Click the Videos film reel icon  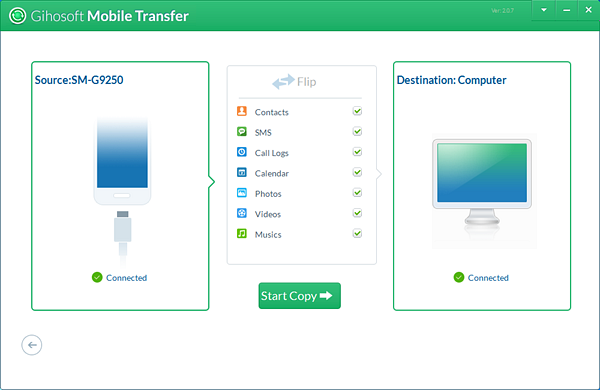click(242, 213)
